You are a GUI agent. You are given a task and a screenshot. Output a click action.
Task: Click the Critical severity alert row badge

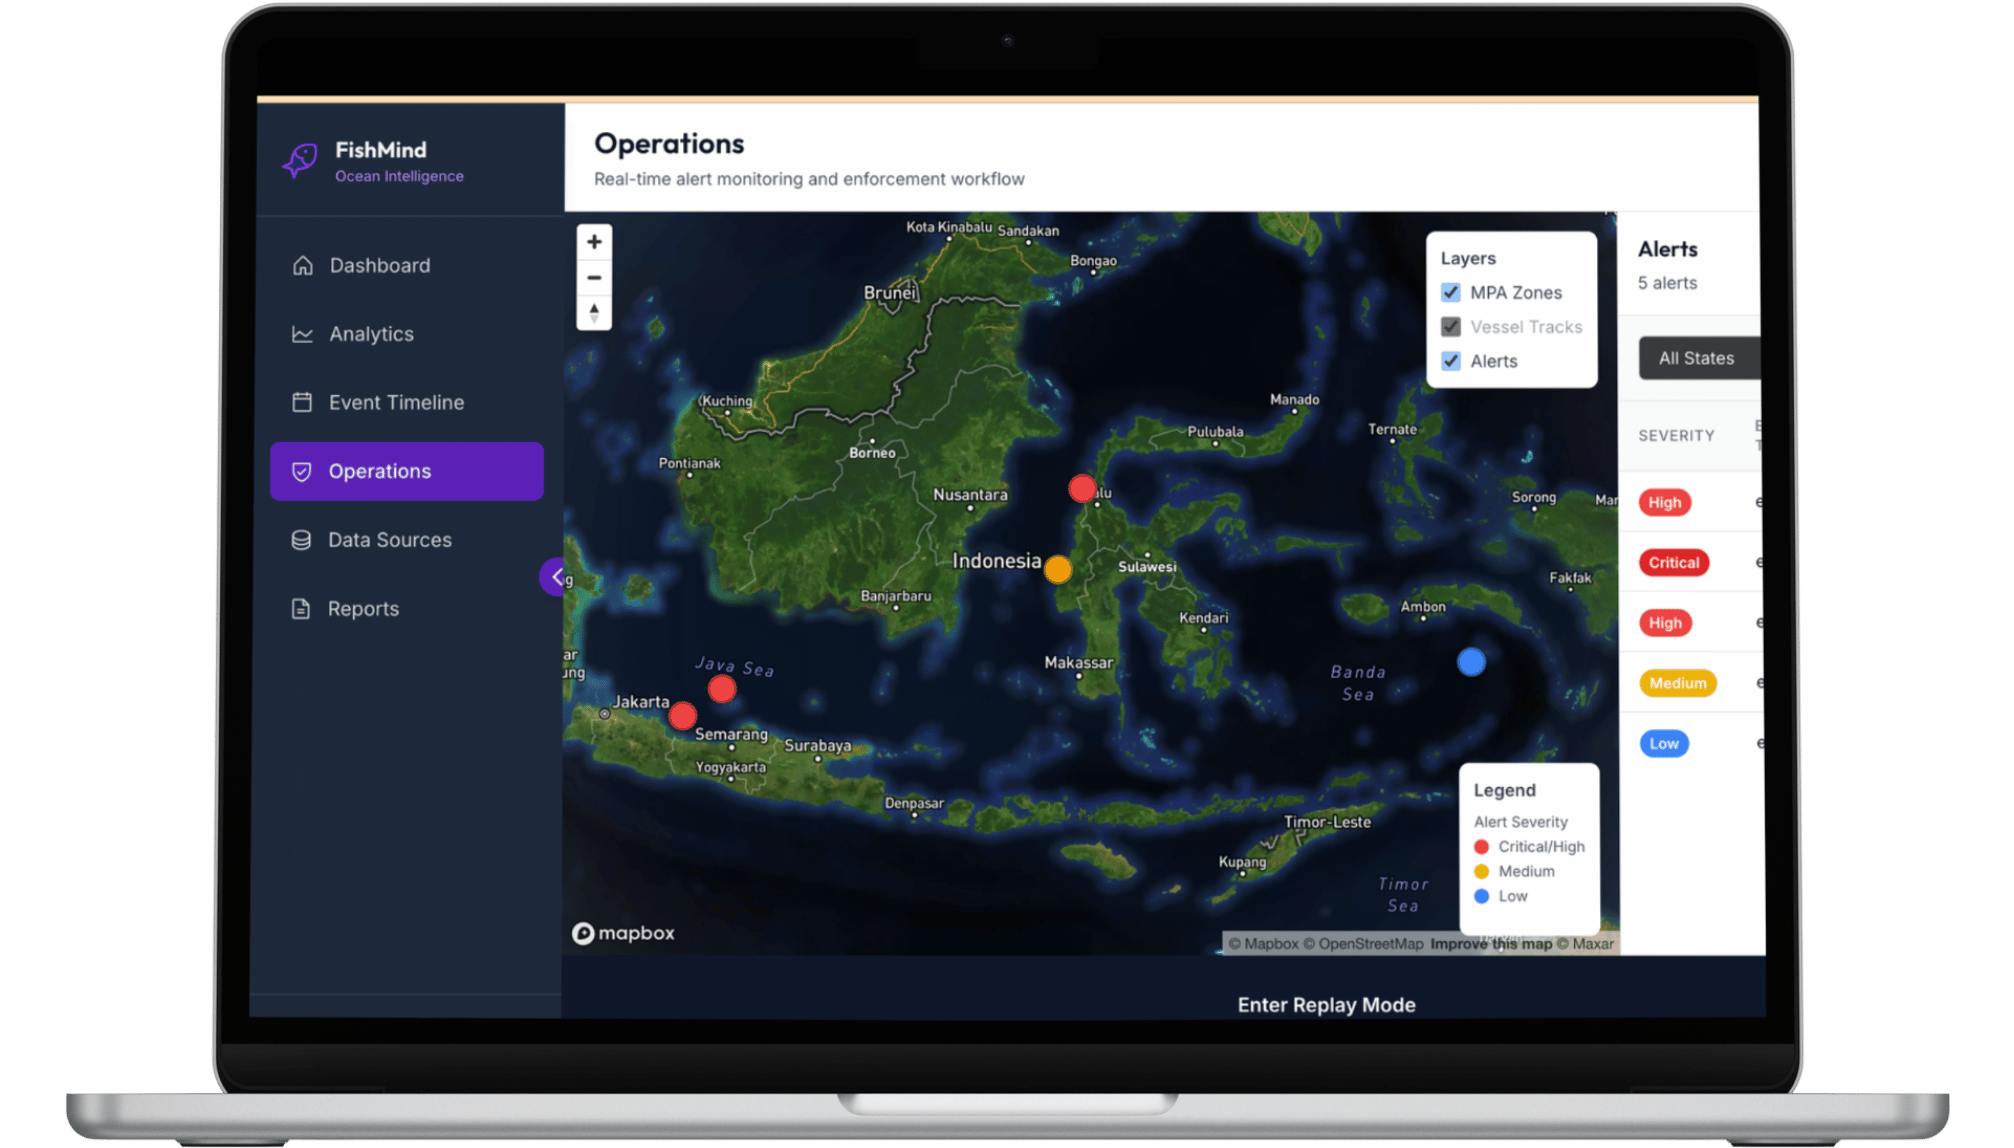pos(1674,563)
